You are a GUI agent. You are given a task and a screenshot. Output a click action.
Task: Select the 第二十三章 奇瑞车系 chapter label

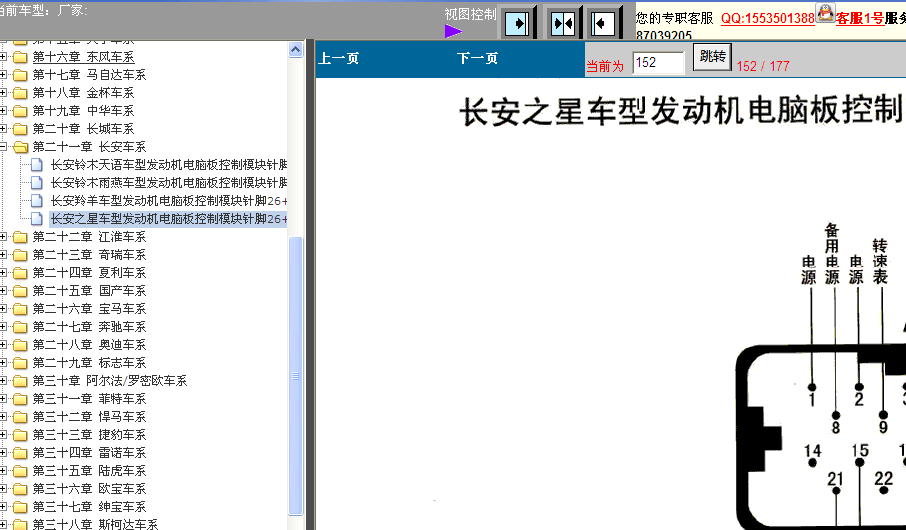click(90, 254)
